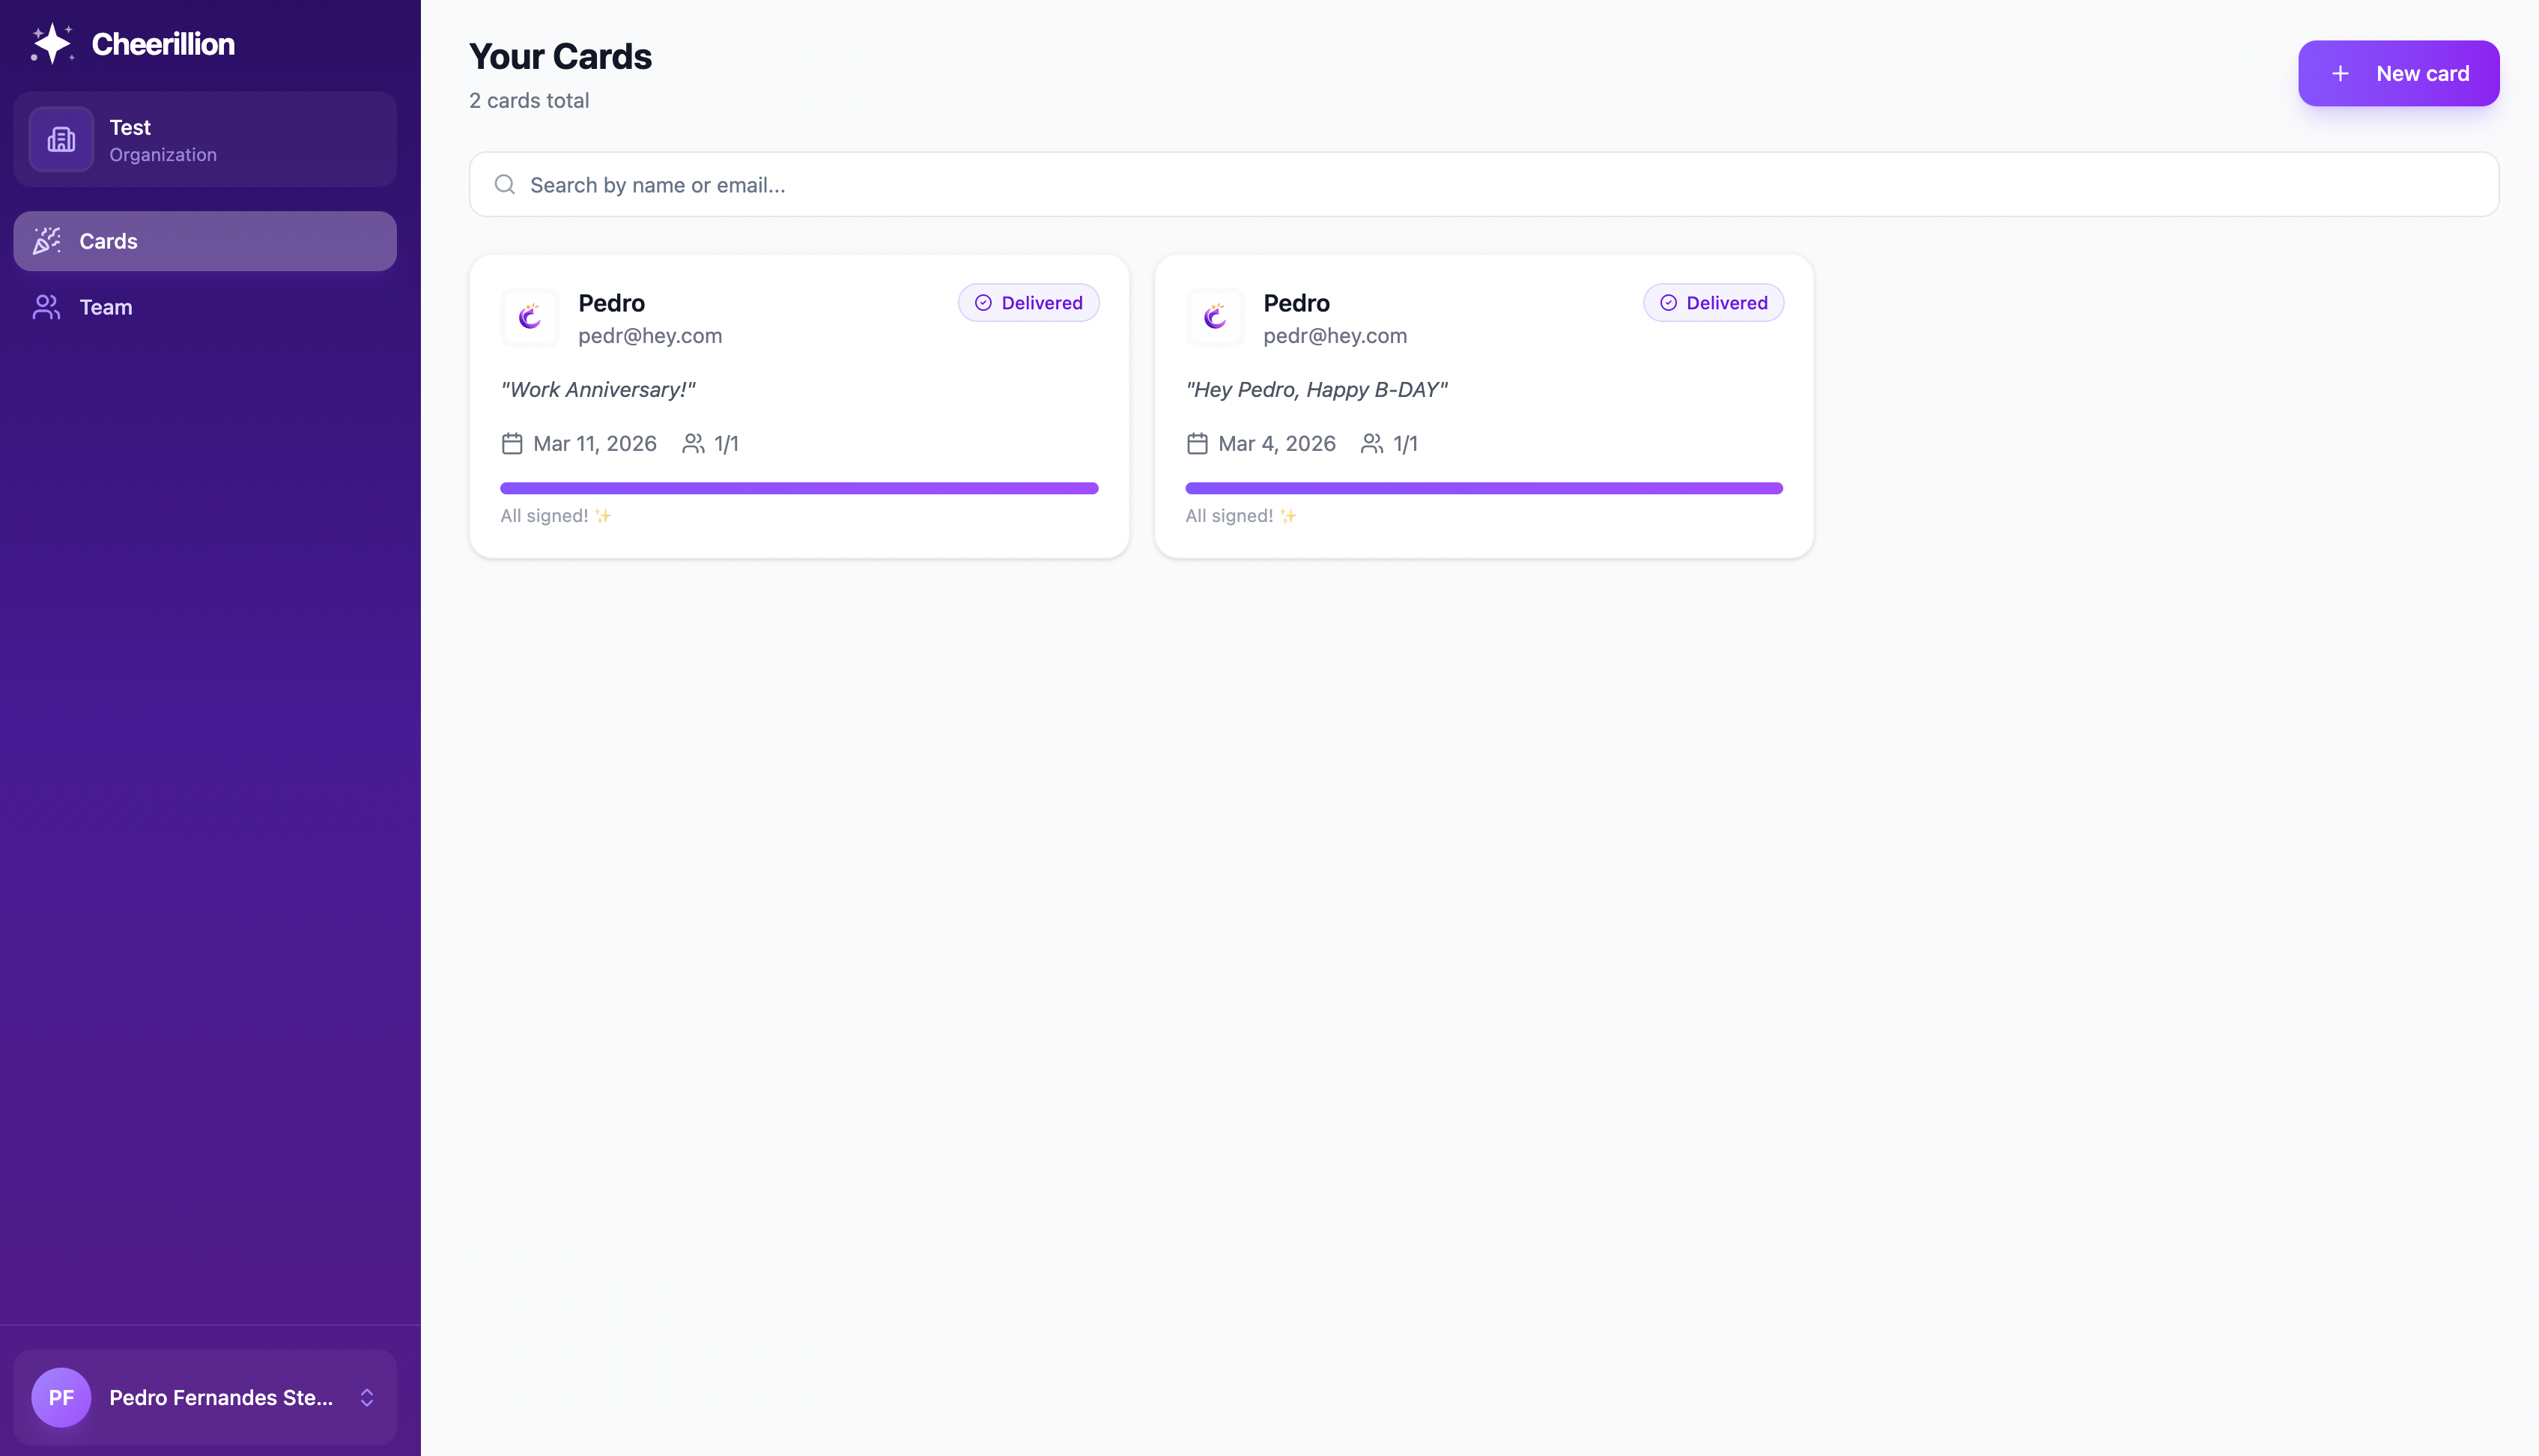
Task: Open the Test Organization switcher
Action: tap(205, 140)
